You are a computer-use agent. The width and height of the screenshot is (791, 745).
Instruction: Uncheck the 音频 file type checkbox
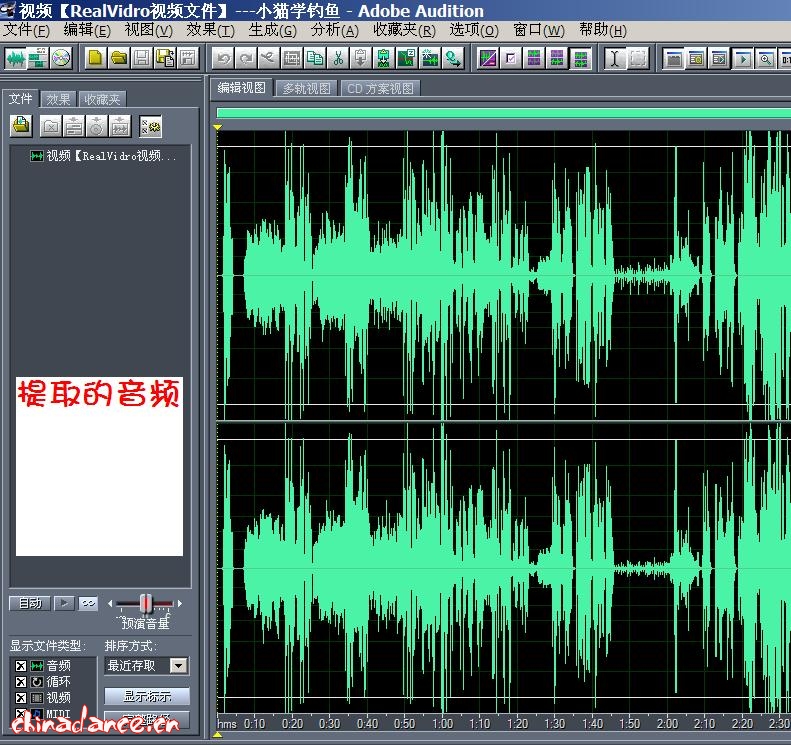tap(21, 666)
